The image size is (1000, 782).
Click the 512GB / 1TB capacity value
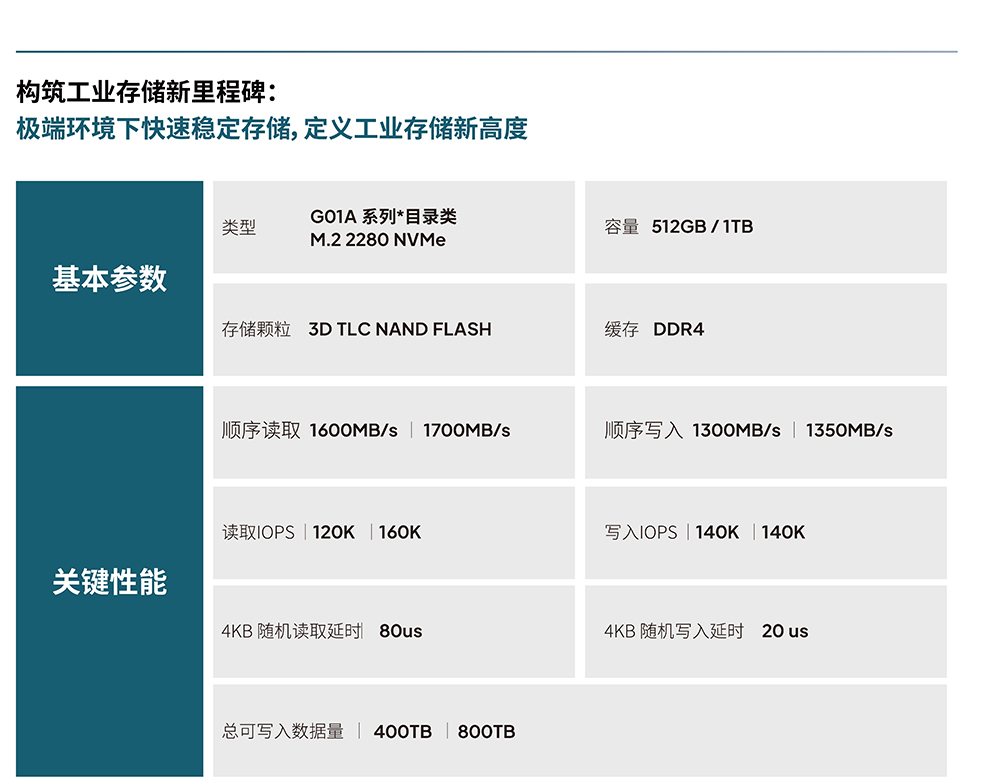(x=702, y=227)
